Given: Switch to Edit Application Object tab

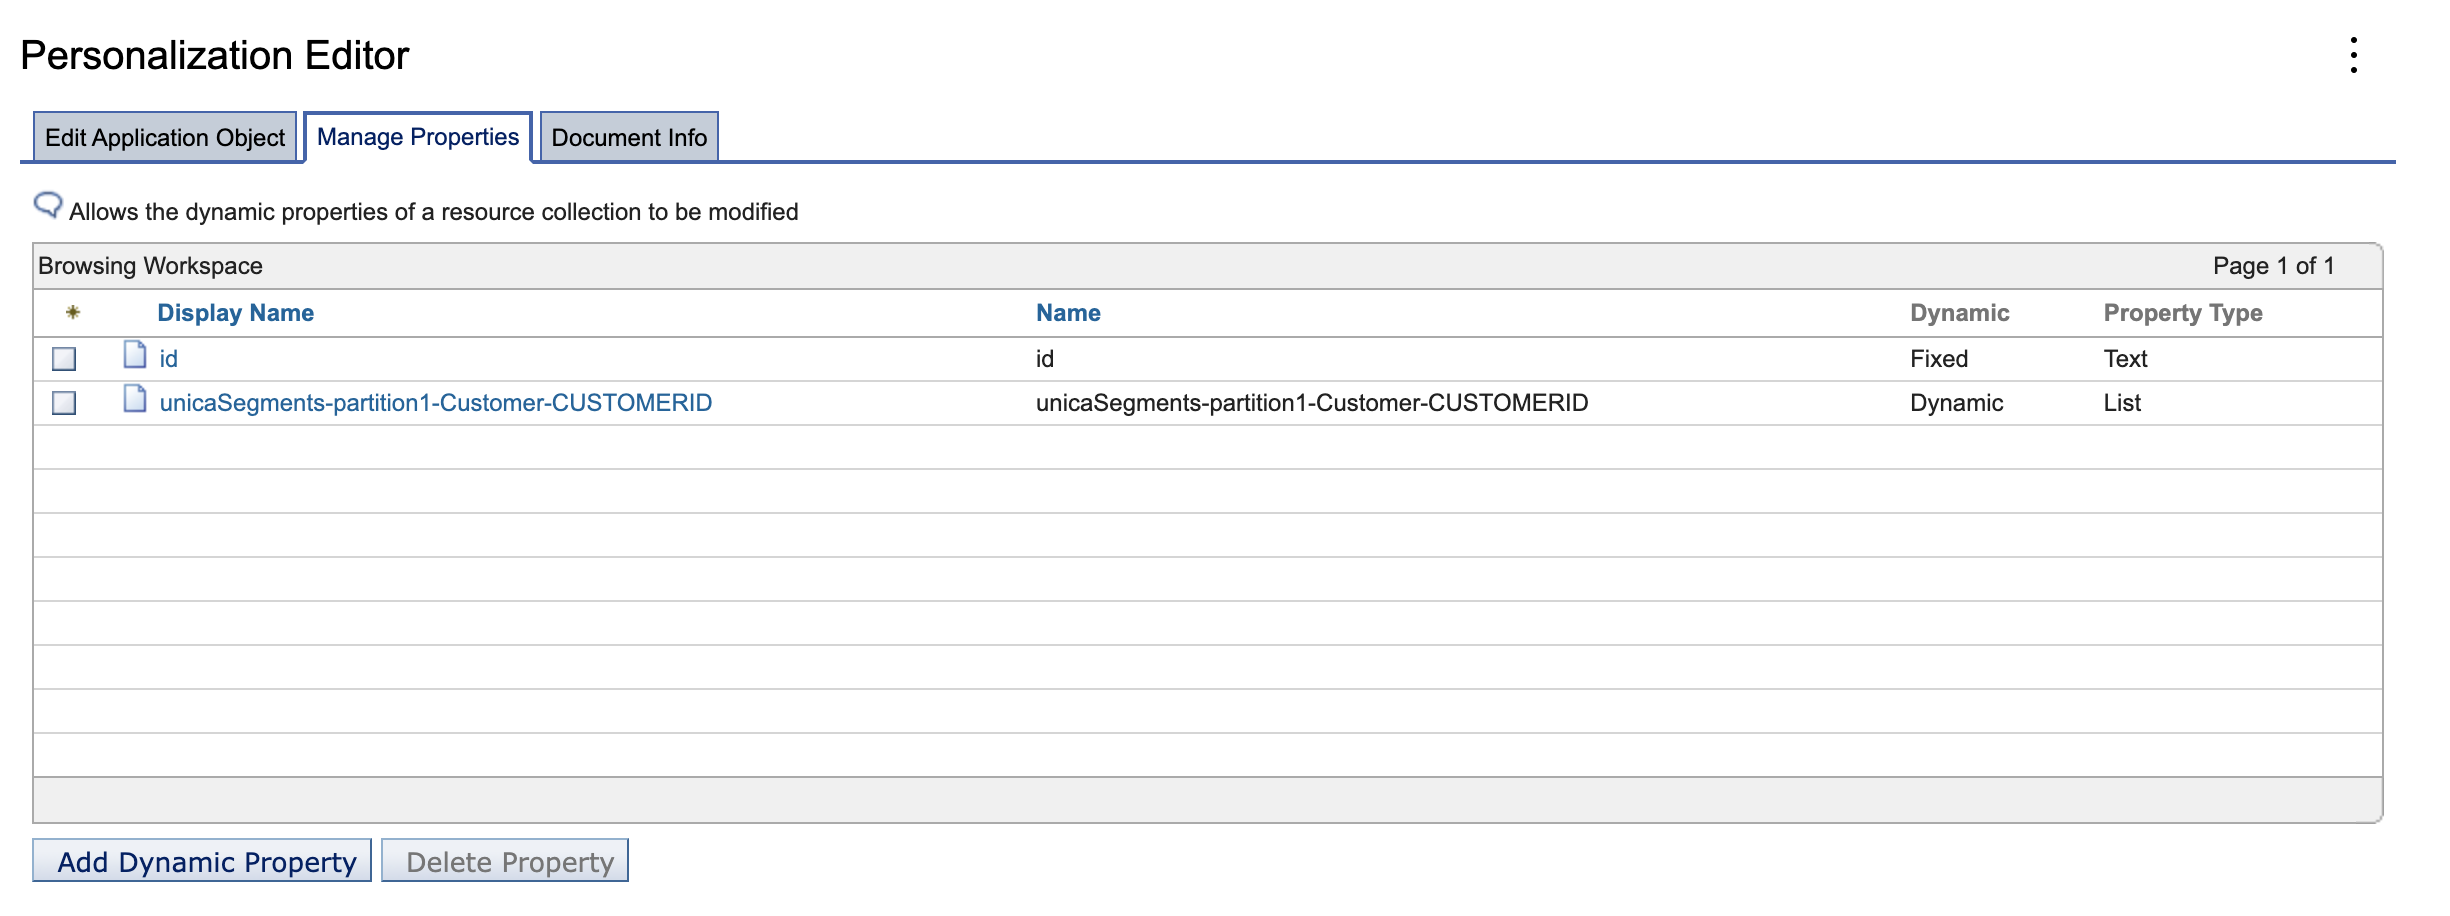Looking at the screenshot, I should (x=165, y=136).
